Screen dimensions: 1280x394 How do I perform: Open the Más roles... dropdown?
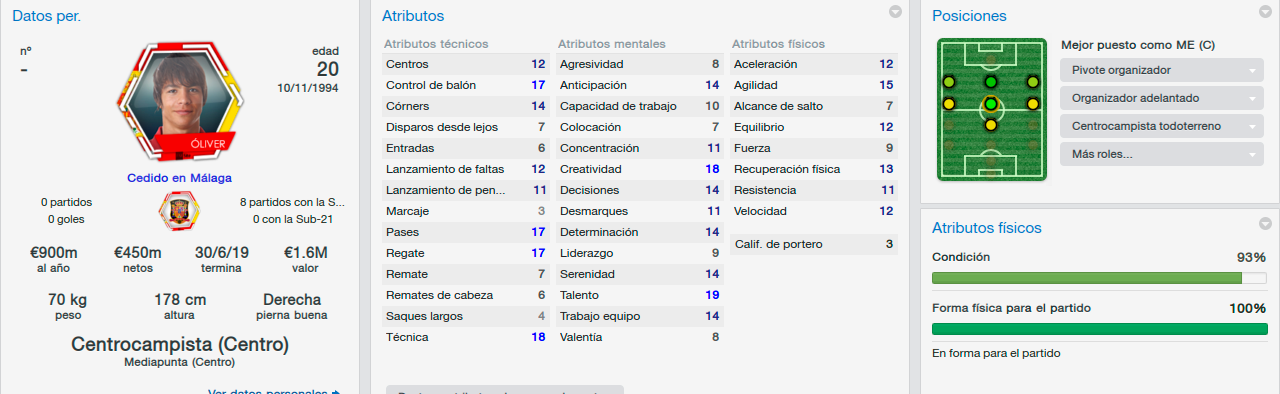1162,155
